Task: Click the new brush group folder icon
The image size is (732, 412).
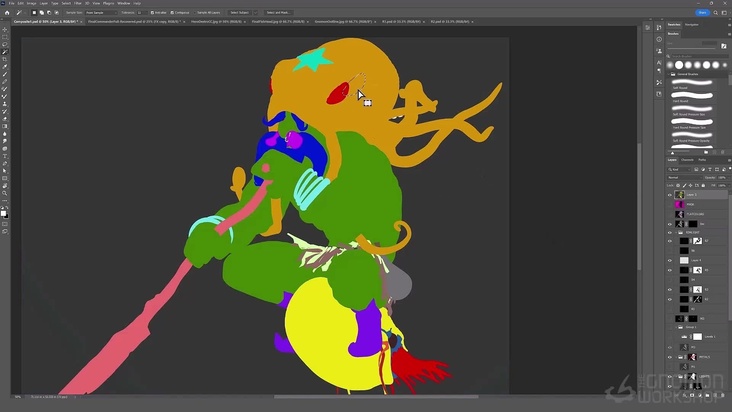Action: 706,152
